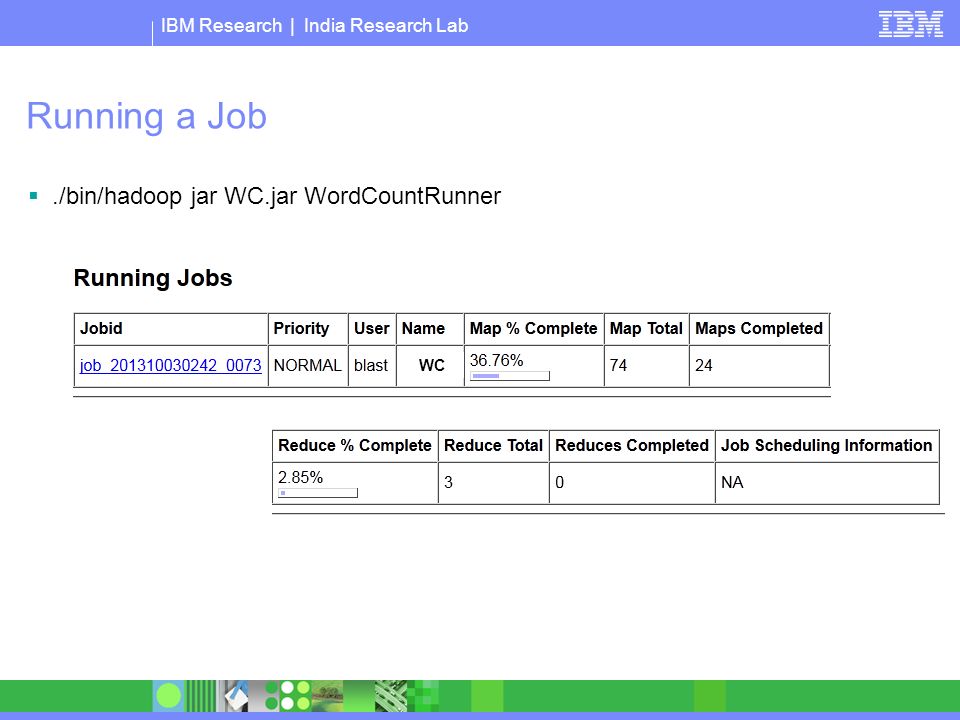
Task: Select 'Job Scheduling Information' header
Action: pyautogui.click(x=827, y=446)
